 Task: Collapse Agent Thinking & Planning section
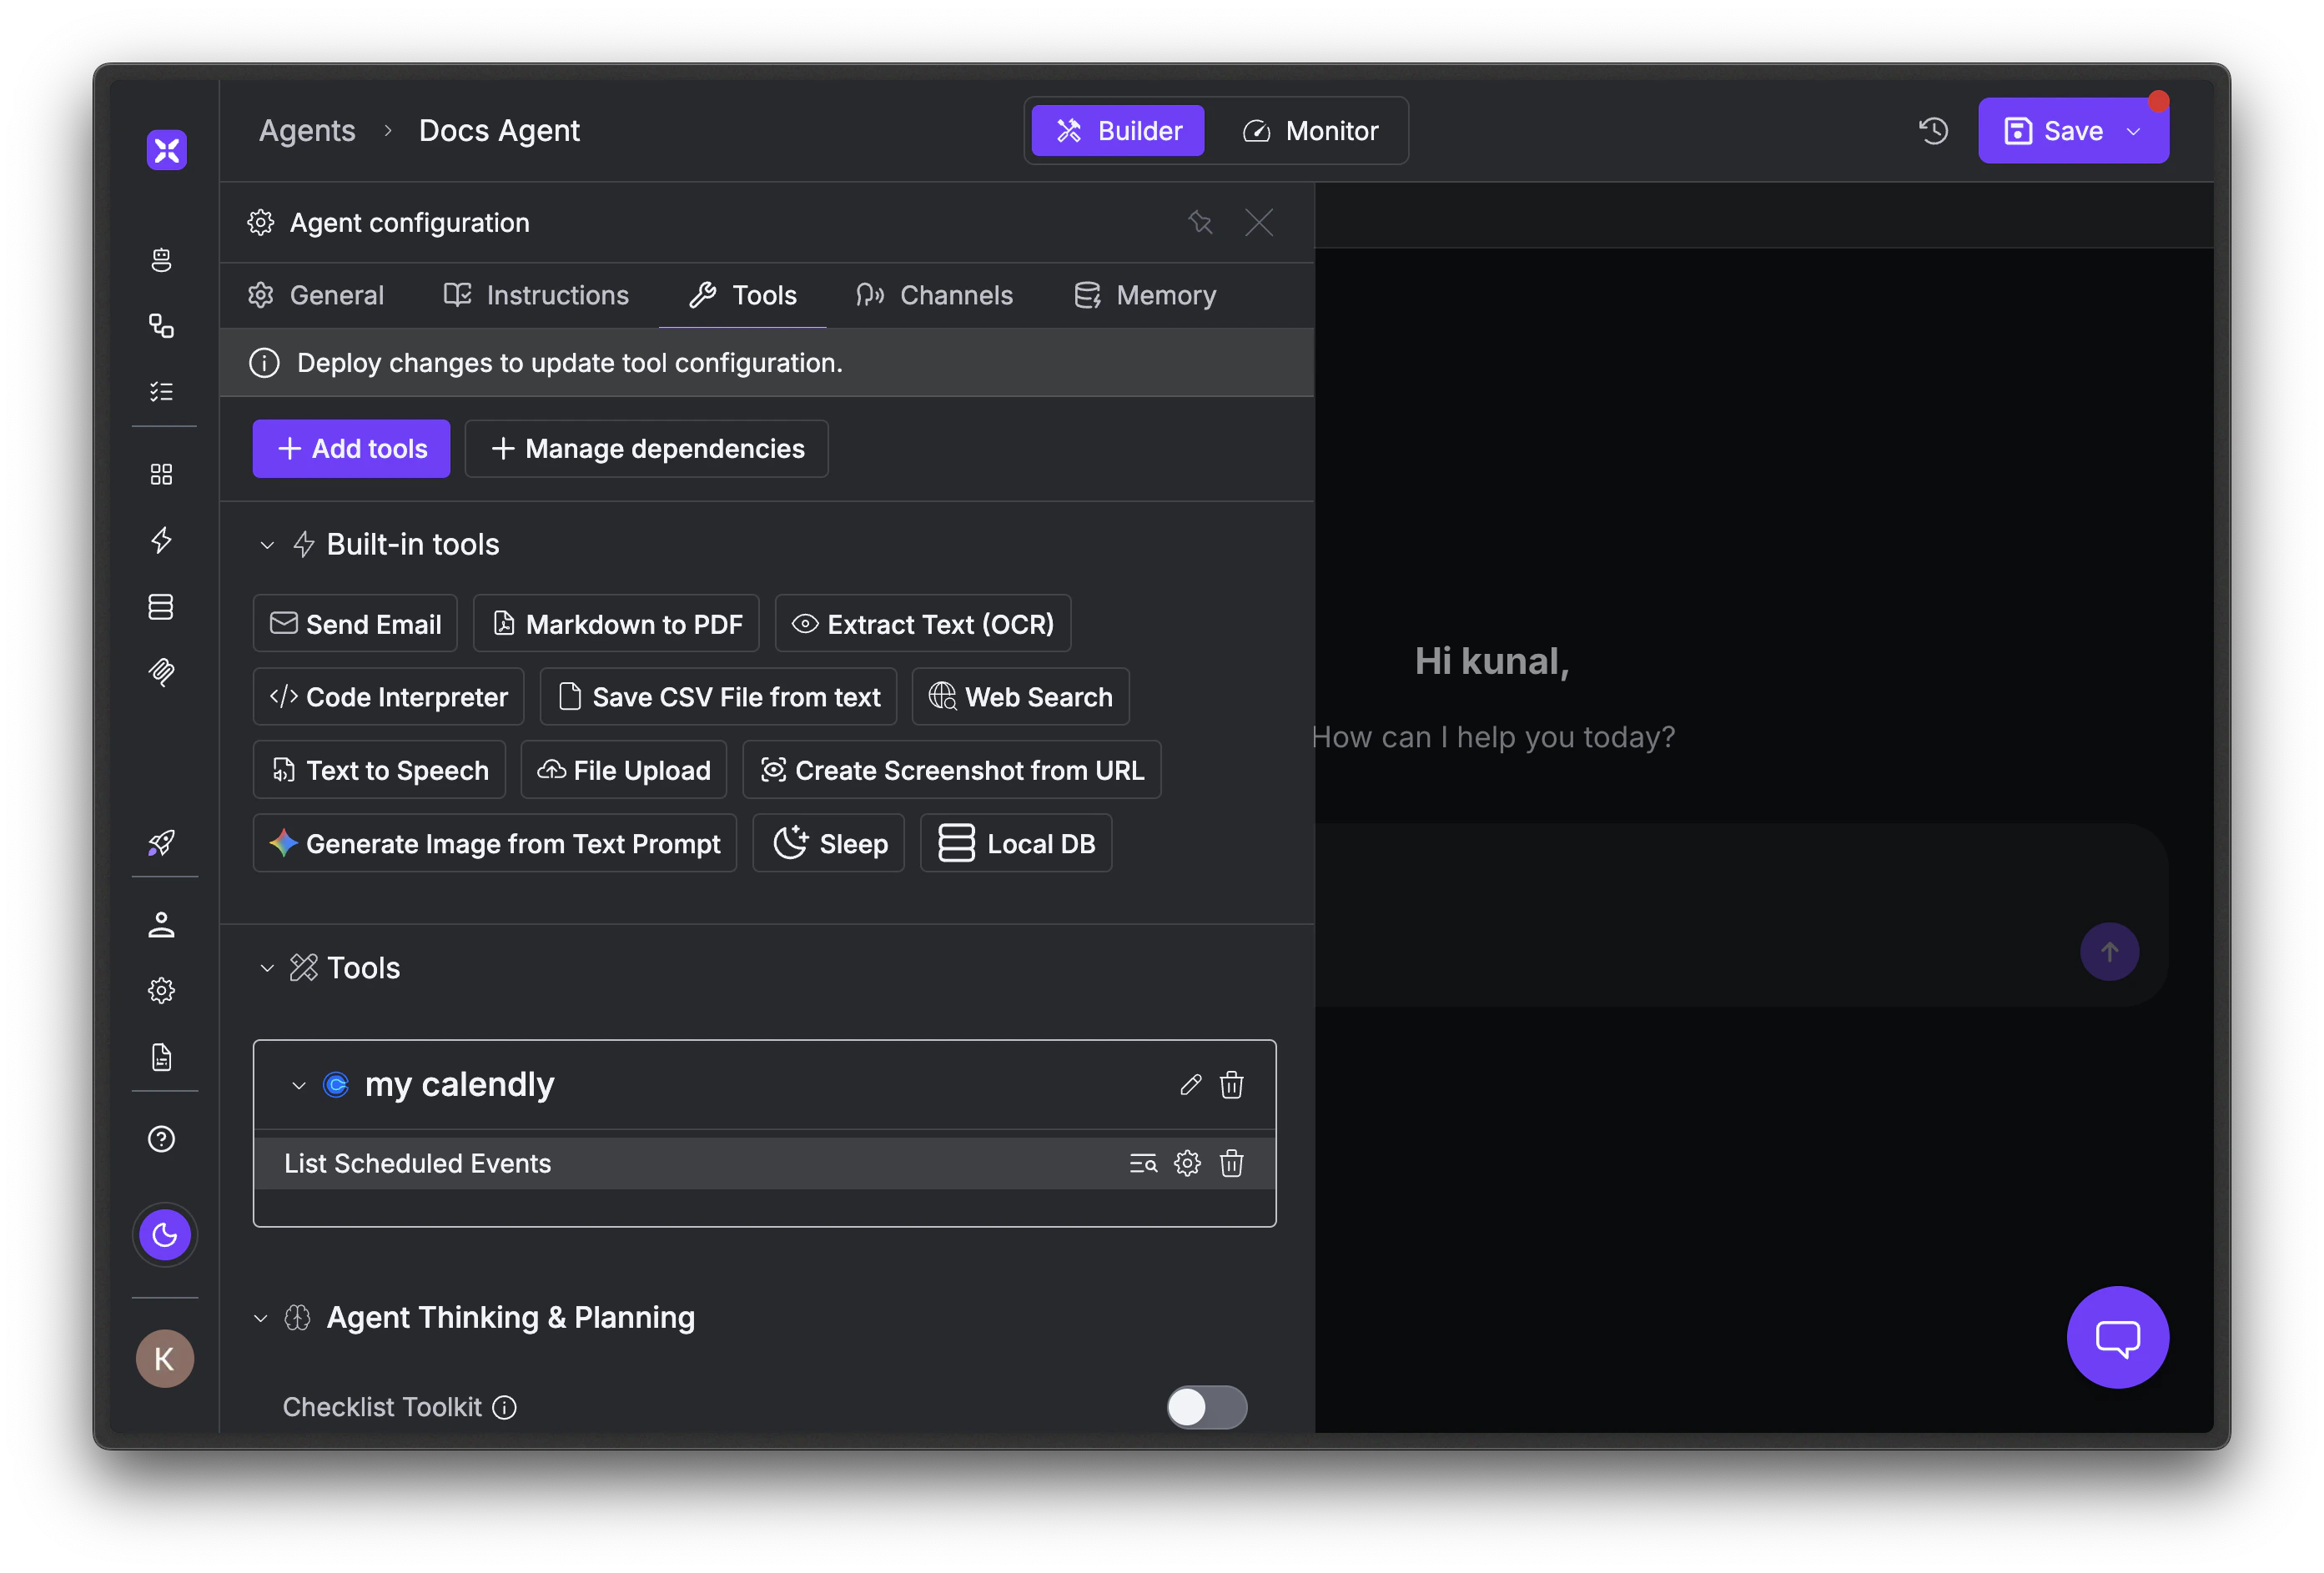[x=261, y=1318]
